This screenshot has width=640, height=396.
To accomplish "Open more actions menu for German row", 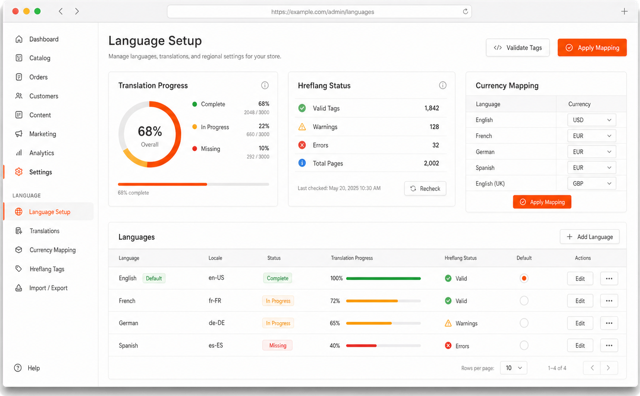I will tap(609, 323).
